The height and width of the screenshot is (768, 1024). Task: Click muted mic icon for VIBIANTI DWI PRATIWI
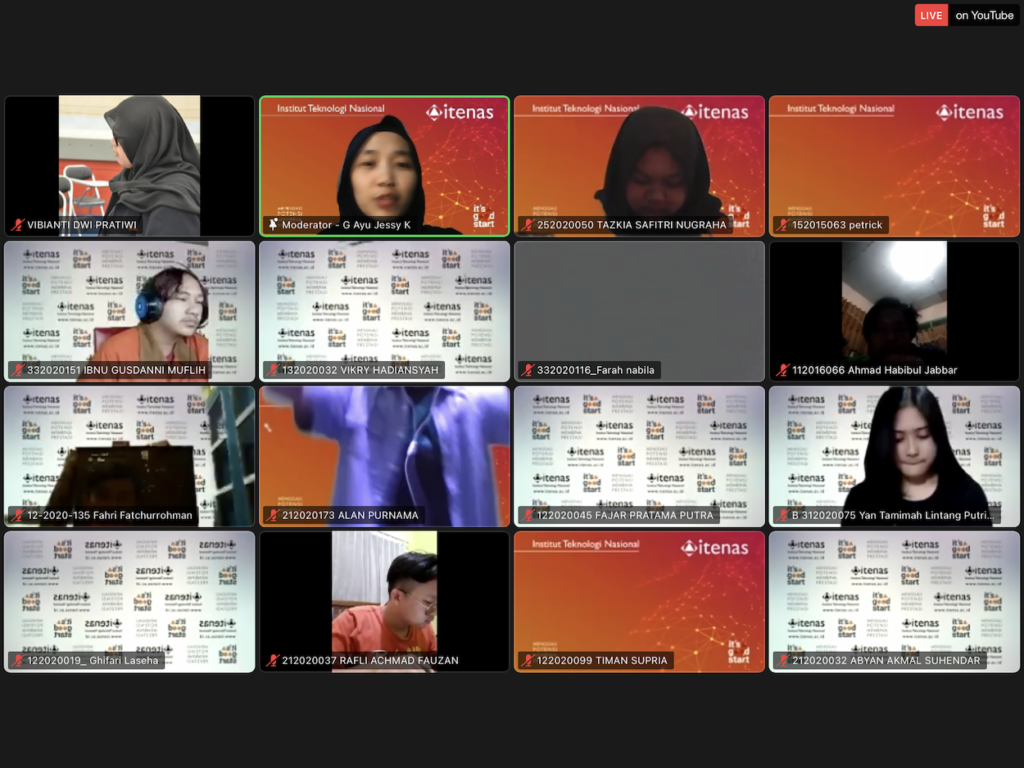pos(17,225)
